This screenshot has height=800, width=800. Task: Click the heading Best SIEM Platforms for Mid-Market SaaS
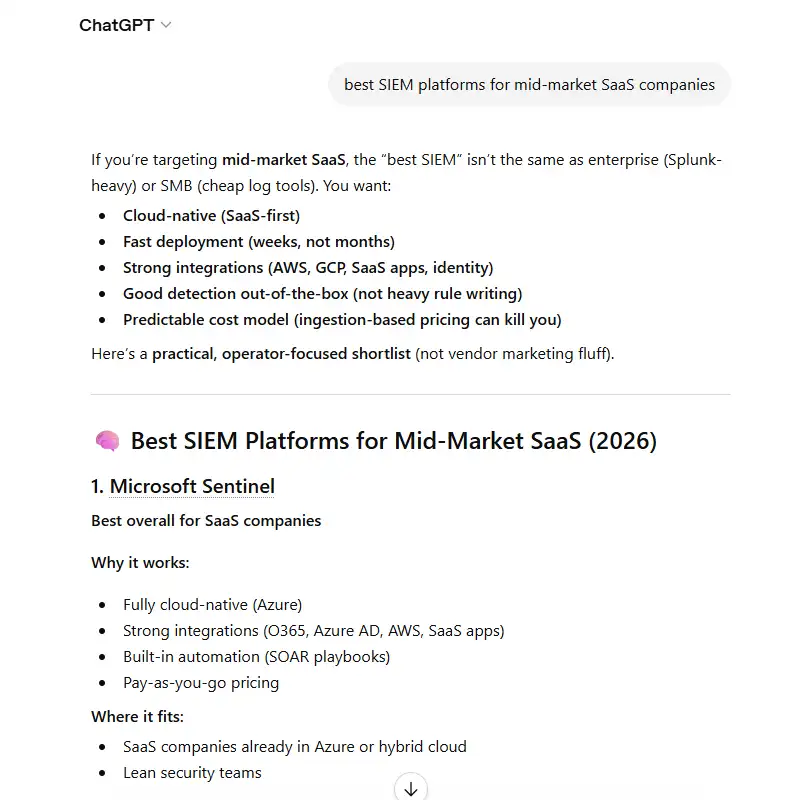tap(394, 441)
